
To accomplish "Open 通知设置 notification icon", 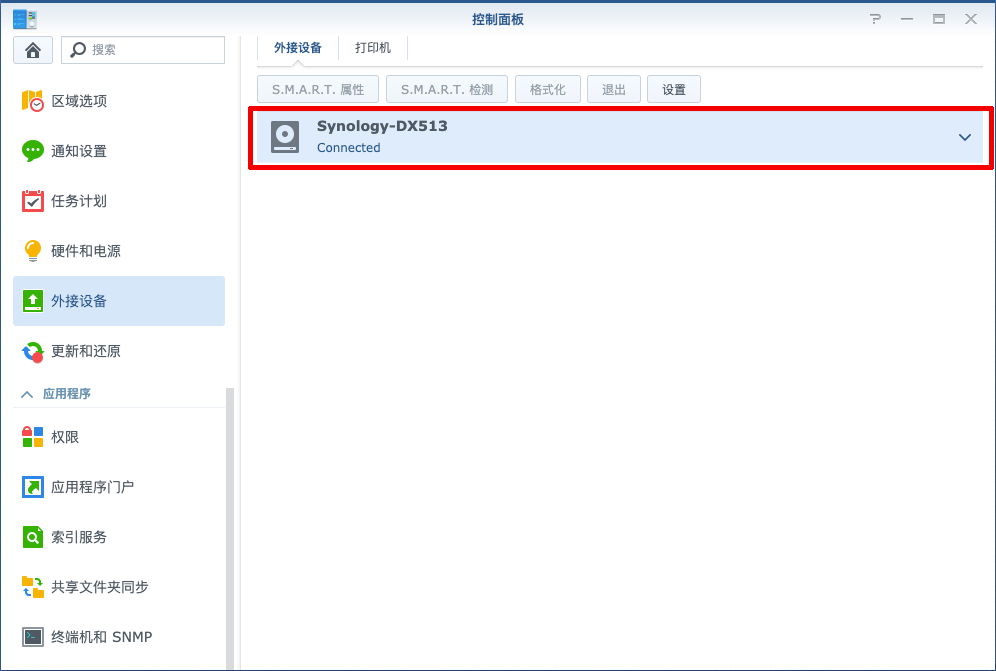I will coord(33,151).
